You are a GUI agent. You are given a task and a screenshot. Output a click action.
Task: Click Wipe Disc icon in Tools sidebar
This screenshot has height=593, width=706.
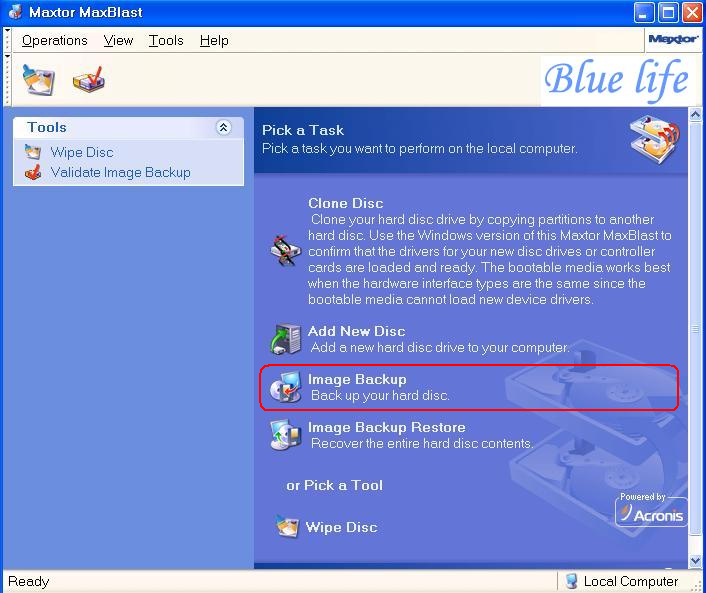pos(33,152)
